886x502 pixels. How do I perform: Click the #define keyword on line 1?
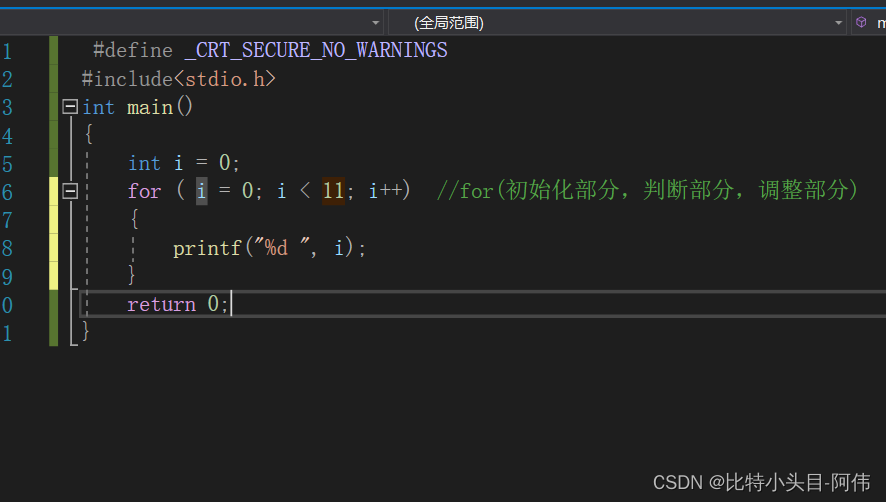133,50
